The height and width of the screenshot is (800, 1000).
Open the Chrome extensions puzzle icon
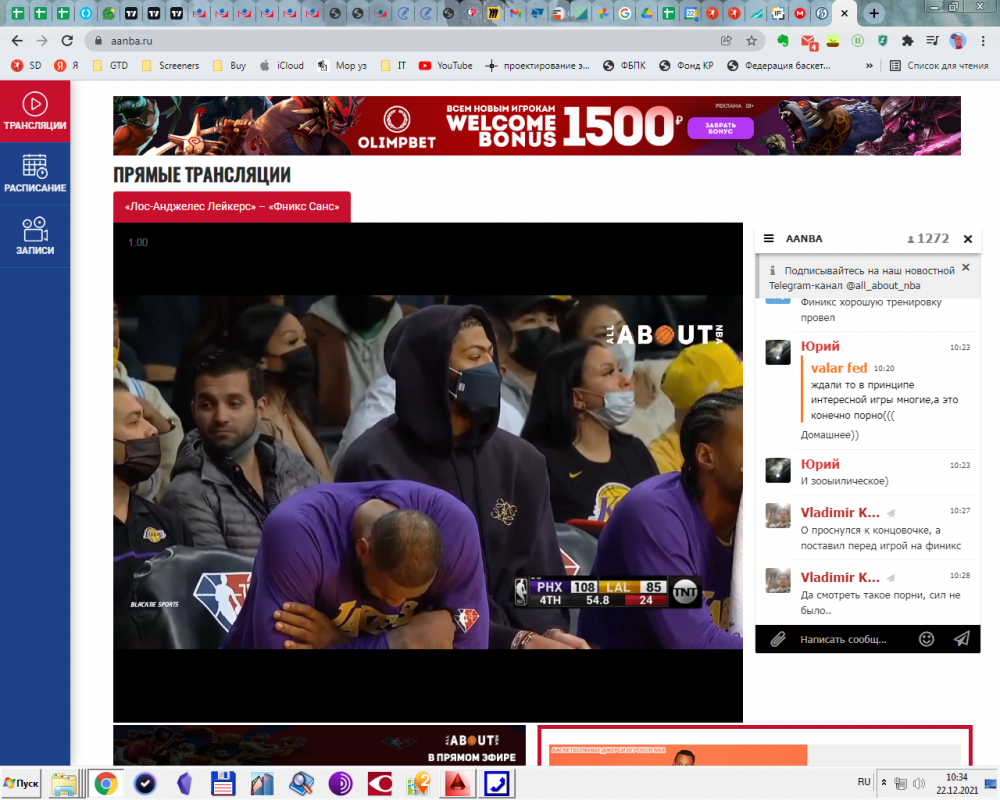coord(907,41)
